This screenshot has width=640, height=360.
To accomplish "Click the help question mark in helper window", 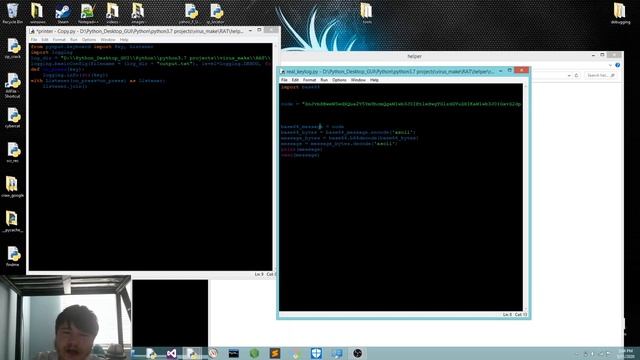I will [618, 65].
